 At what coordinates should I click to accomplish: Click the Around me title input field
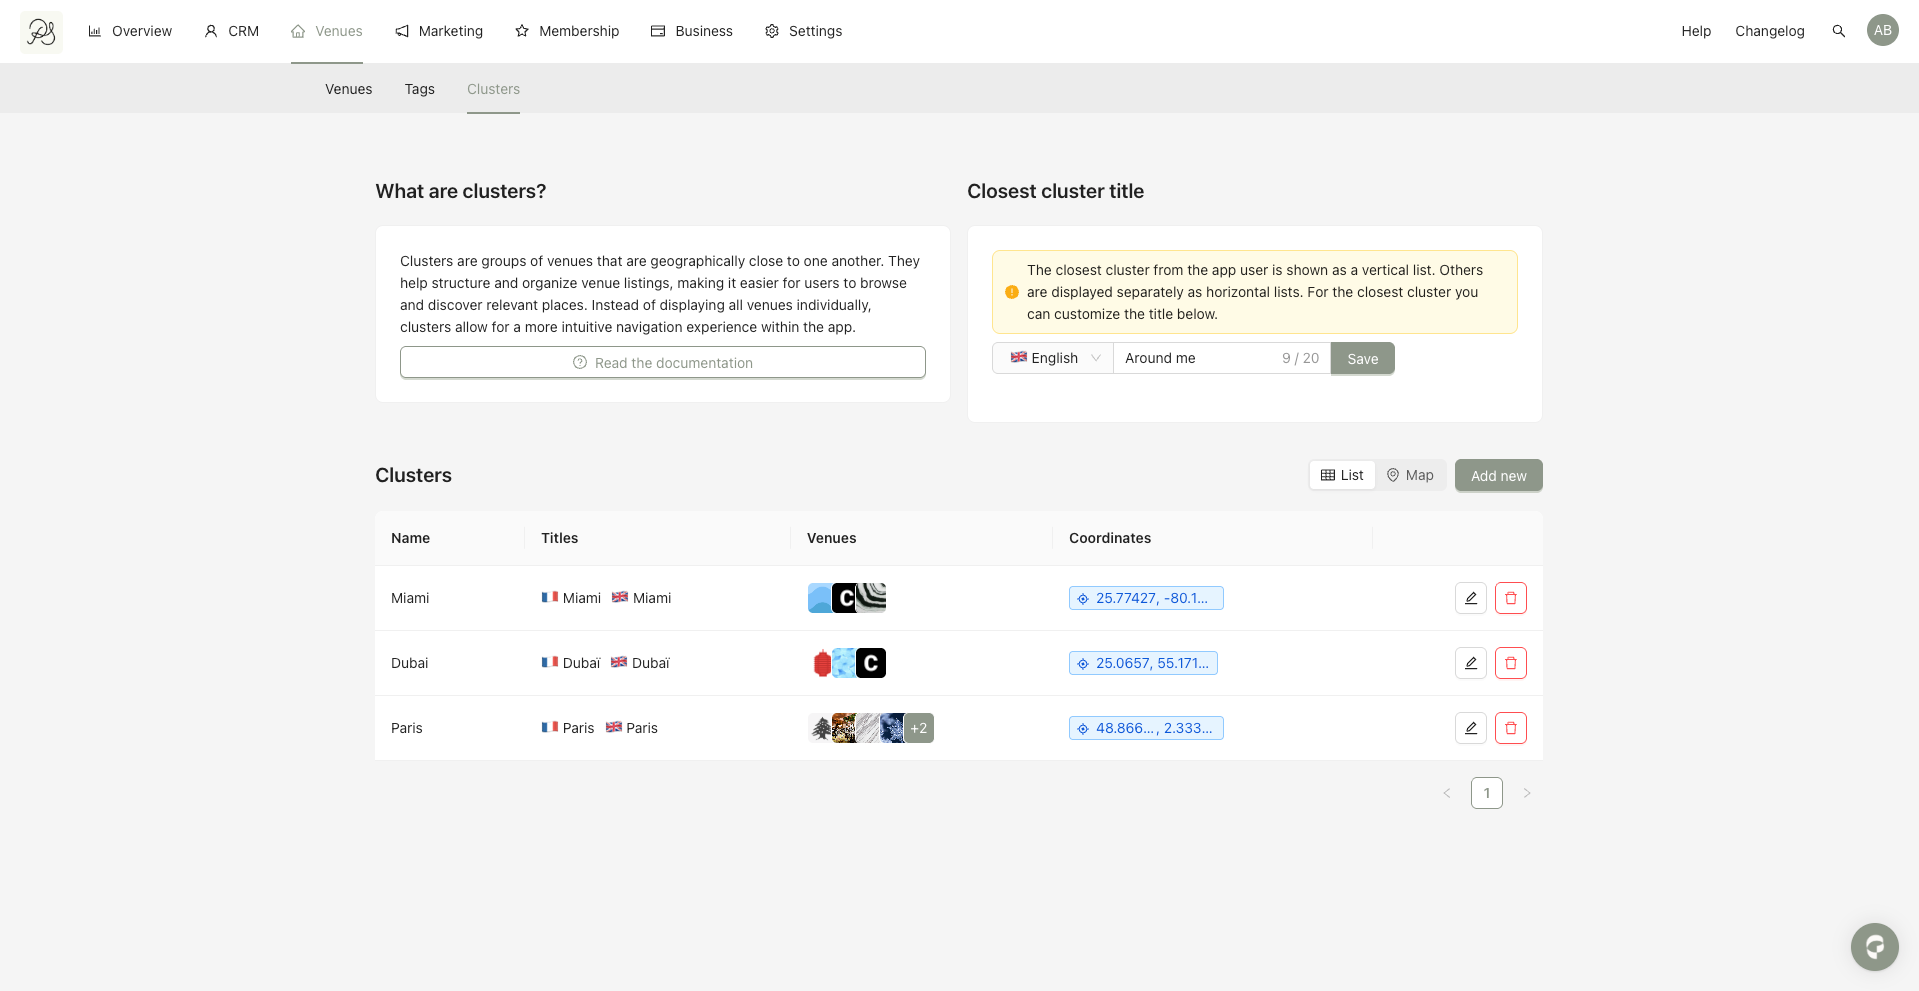click(1195, 358)
